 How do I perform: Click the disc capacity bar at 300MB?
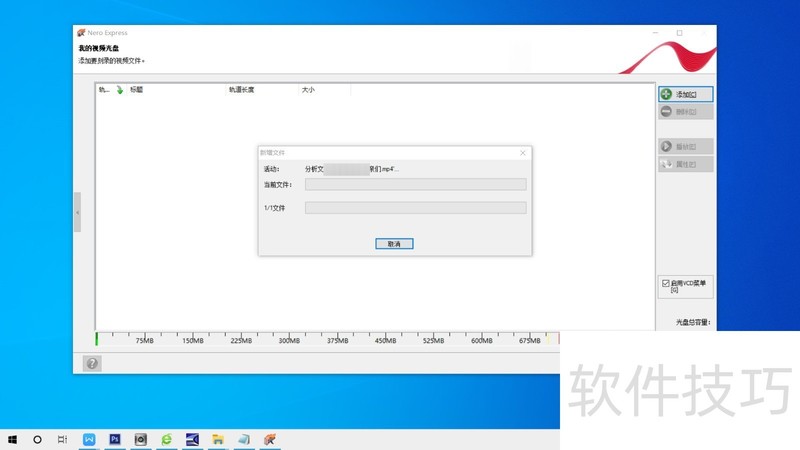tap(289, 337)
